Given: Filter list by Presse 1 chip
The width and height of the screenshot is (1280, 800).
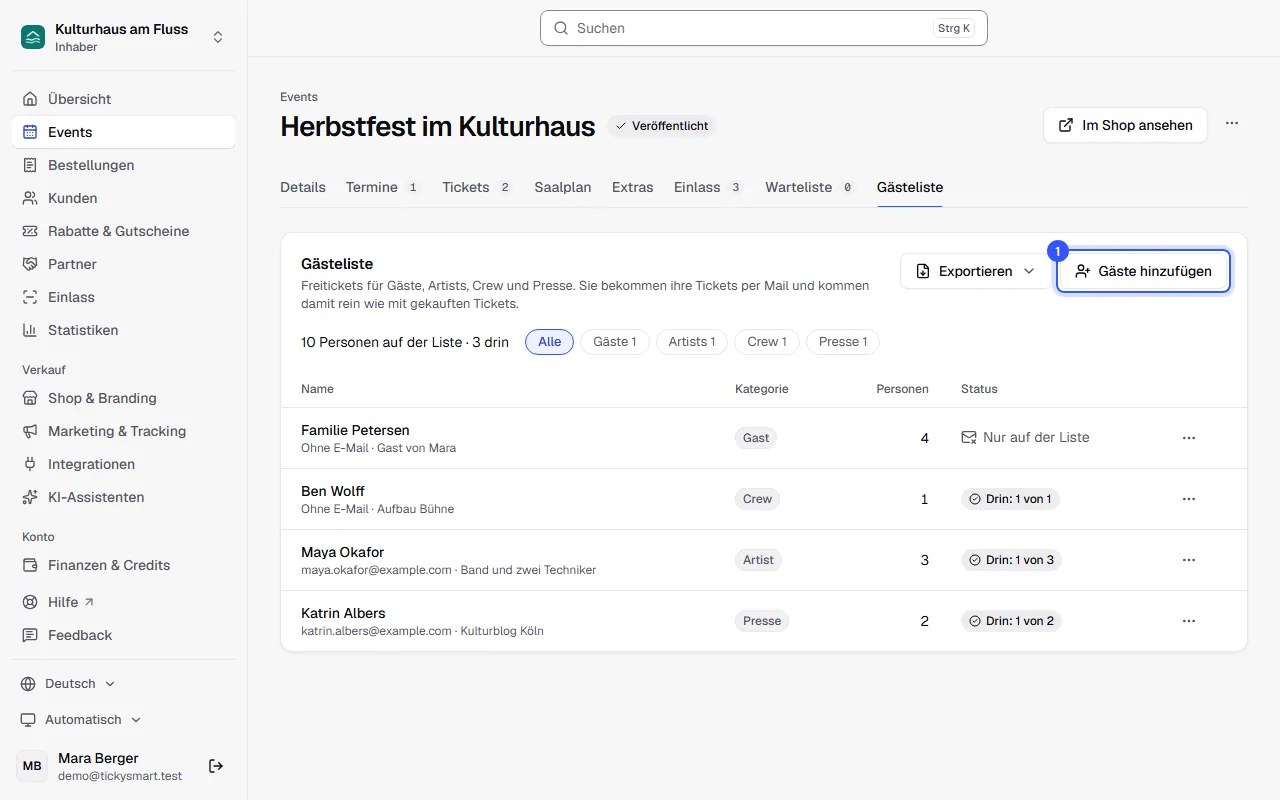Looking at the screenshot, I should click(843, 342).
